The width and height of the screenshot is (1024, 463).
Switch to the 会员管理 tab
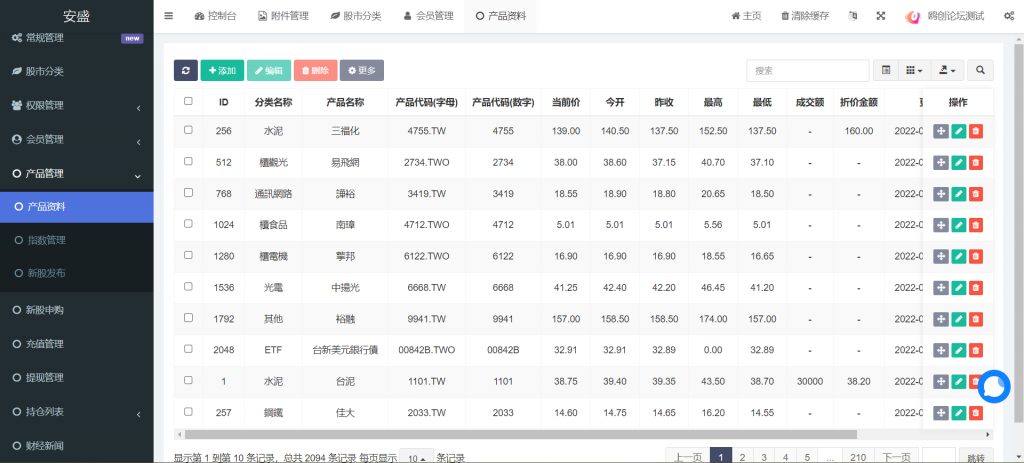[x=428, y=16]
